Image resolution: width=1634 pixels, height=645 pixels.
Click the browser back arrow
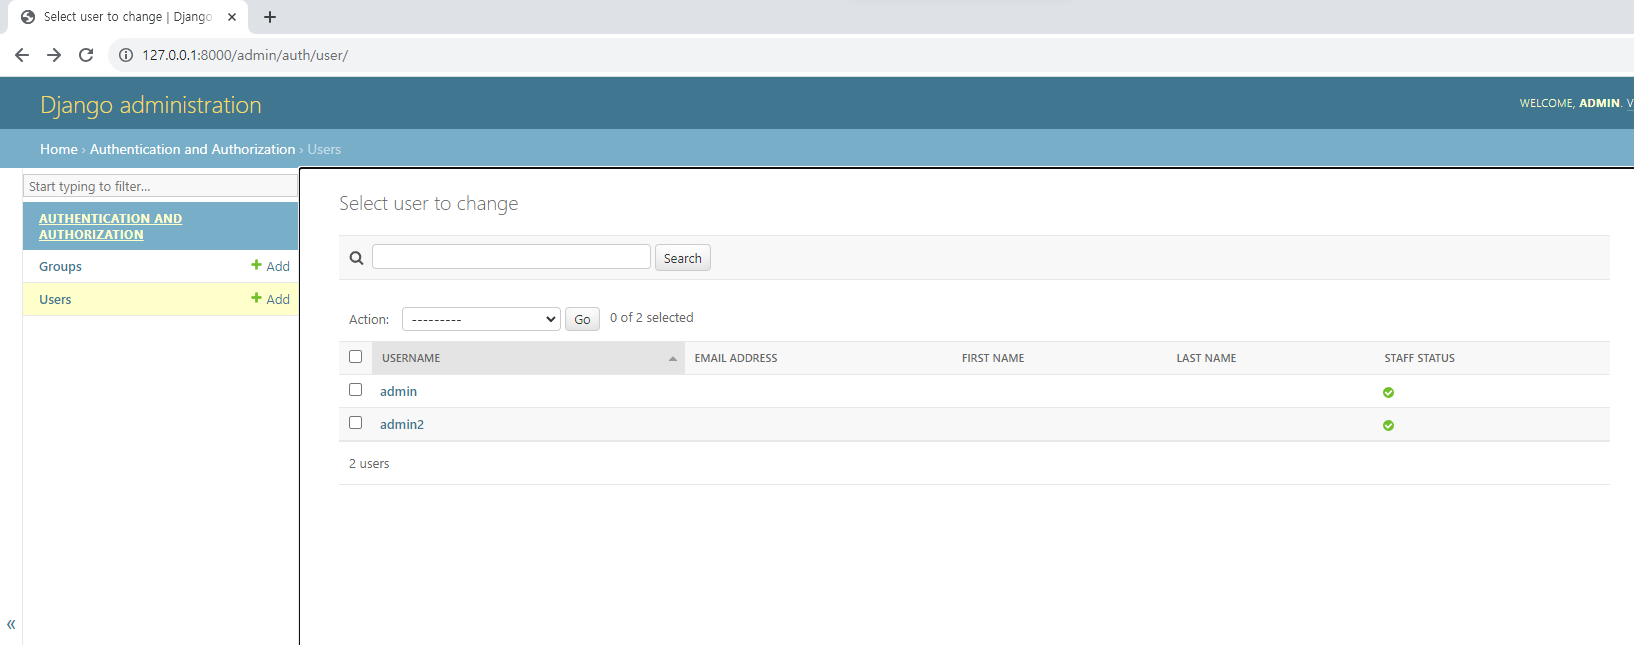[22, 55]
